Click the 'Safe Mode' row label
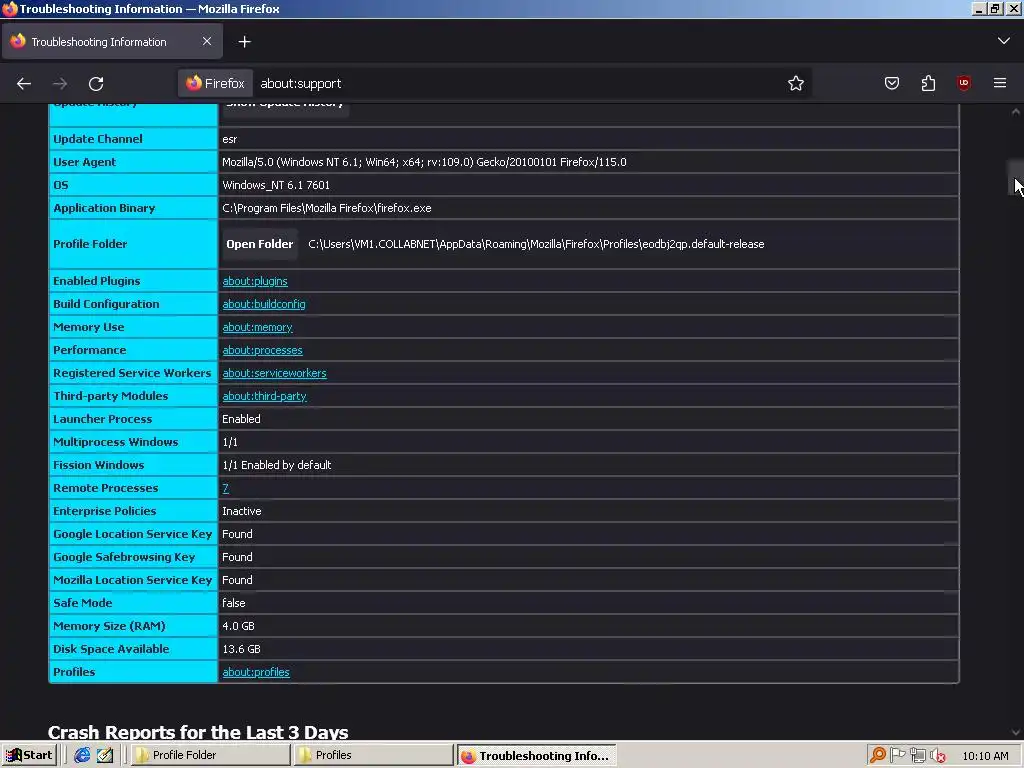This screenshot has height=768, width=1024. click(82, 603)
